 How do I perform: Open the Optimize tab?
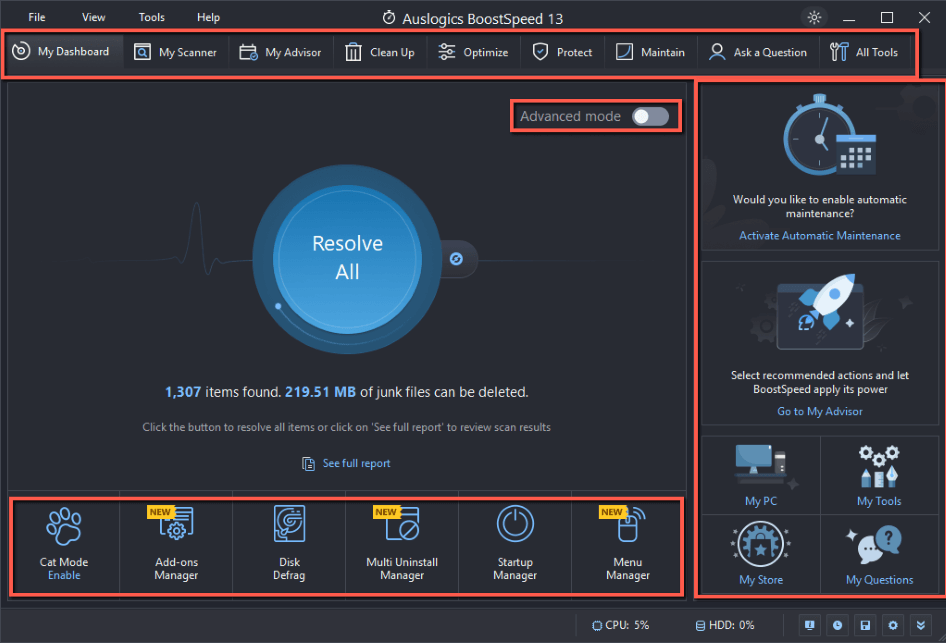[474, 52]
